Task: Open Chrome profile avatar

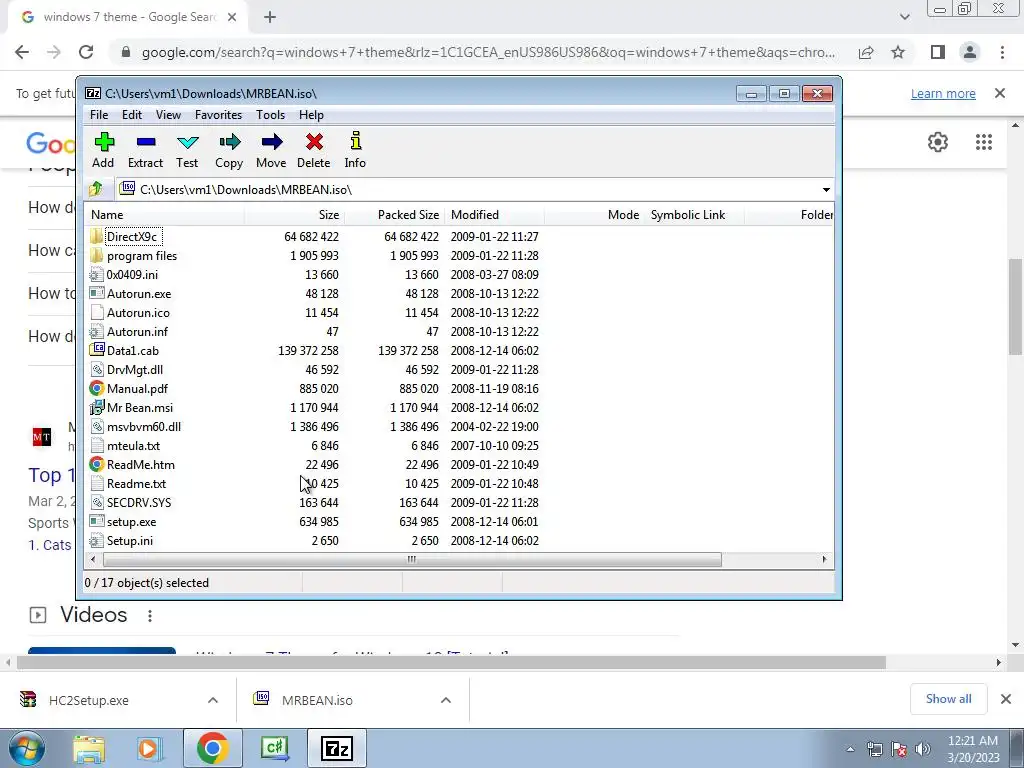Action: [970, 52]
